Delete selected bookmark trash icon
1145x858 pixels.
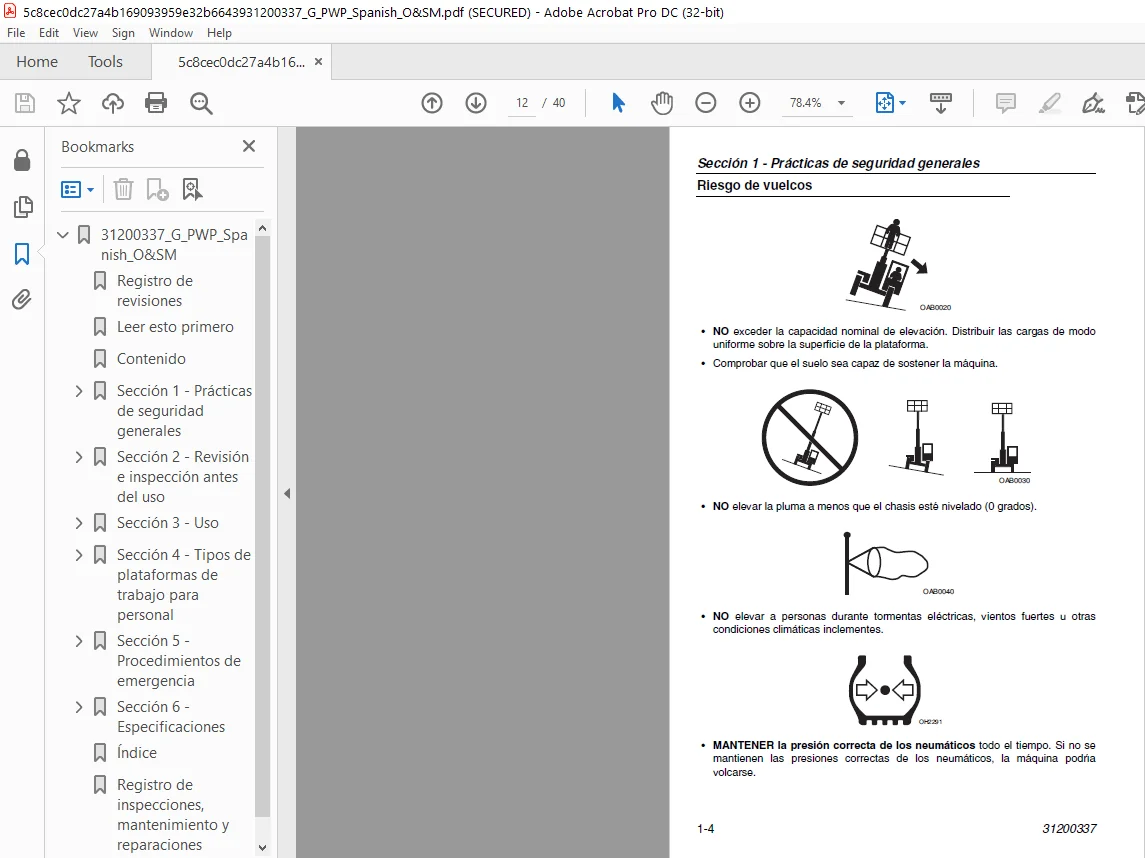(123, 190)
